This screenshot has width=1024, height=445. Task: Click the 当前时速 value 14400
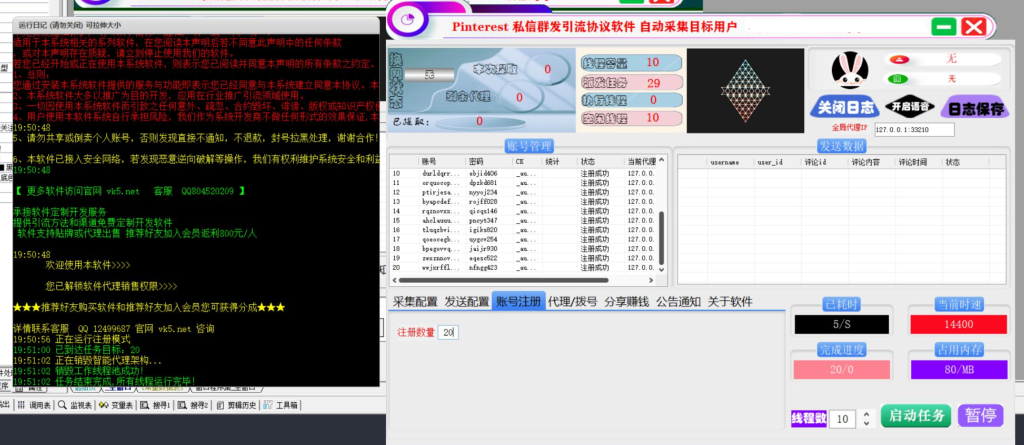[x=959, y=325]
